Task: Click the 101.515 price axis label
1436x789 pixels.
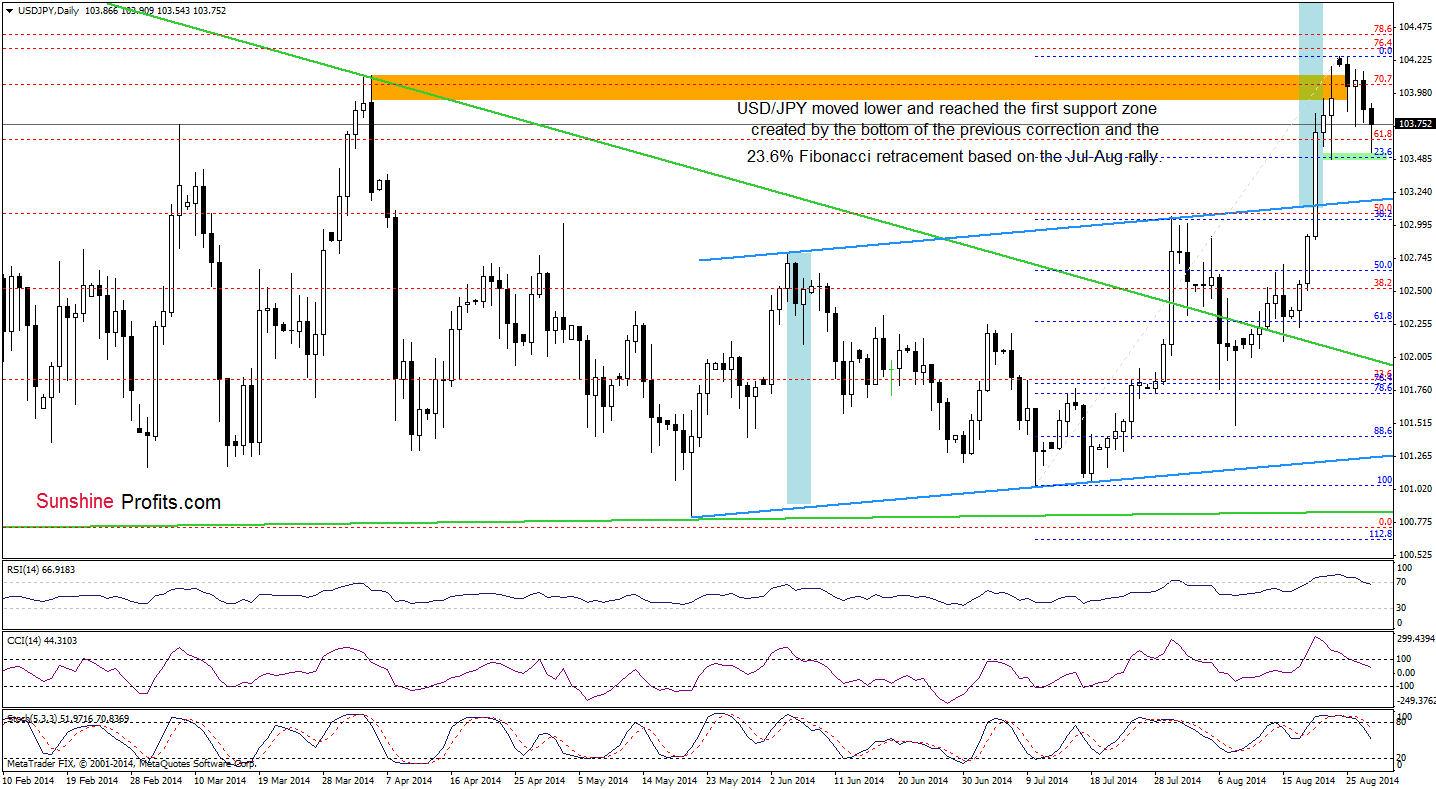Action: [1414, 423]
